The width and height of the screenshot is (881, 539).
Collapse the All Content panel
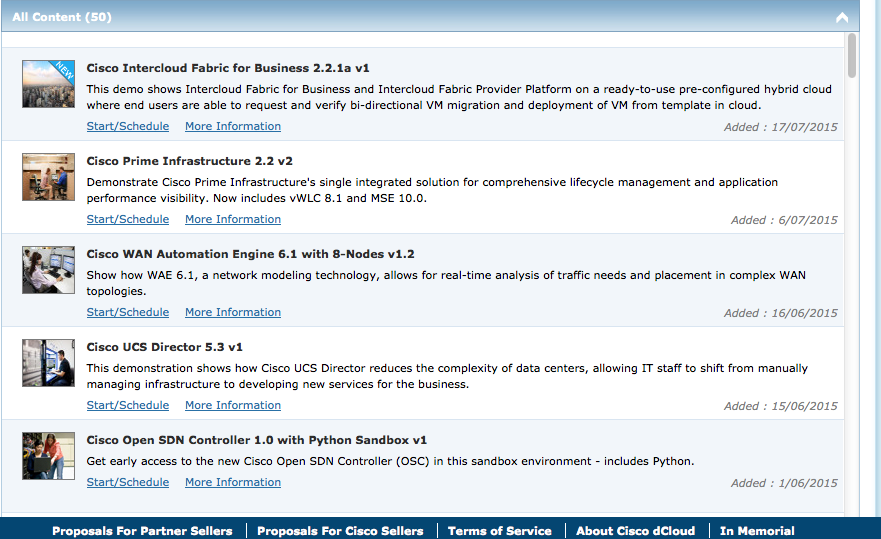(842, 17)
